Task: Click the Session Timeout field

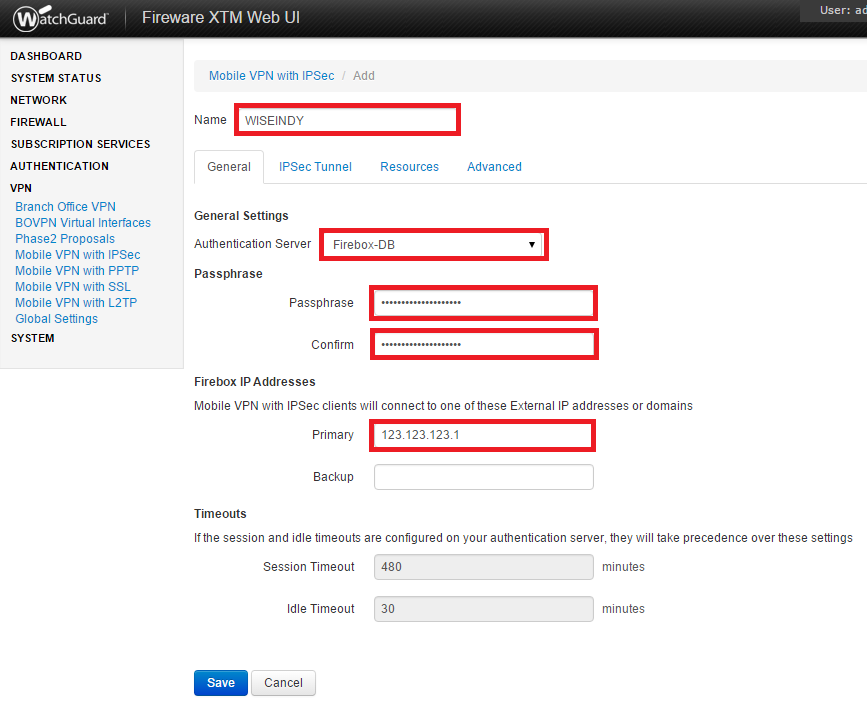Action: click(x=484, y=567)
